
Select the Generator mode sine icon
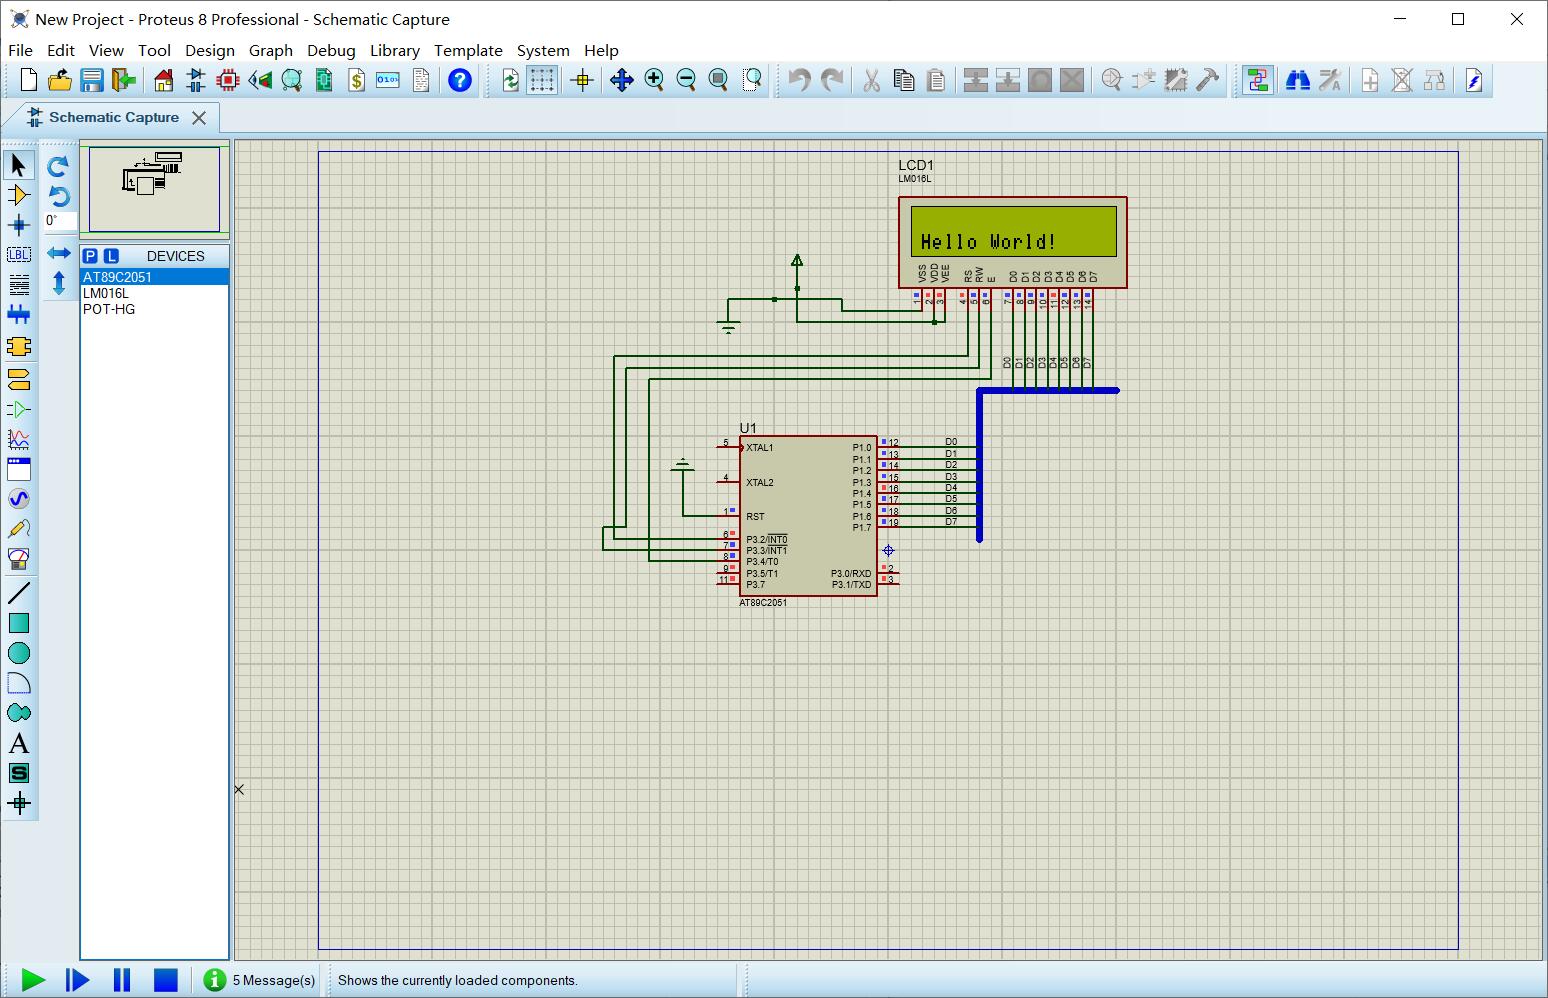[19, 499]
